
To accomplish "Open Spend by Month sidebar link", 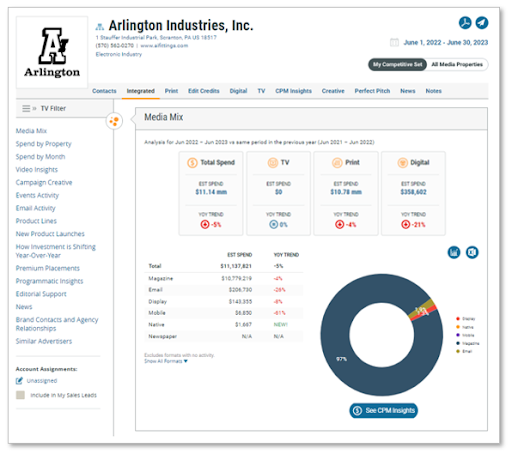I will coord(40,157).
